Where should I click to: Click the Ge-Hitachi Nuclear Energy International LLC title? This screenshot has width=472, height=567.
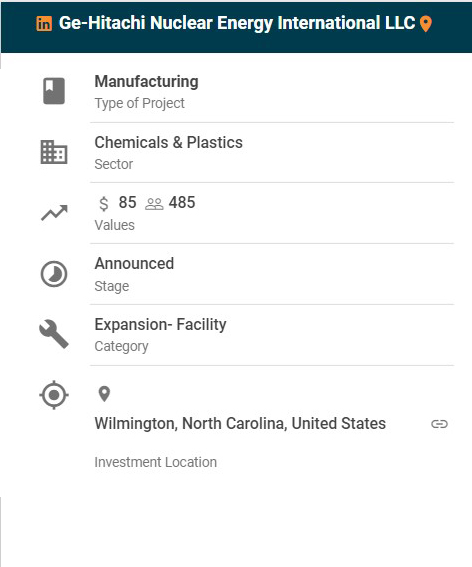tap(237, 23)
